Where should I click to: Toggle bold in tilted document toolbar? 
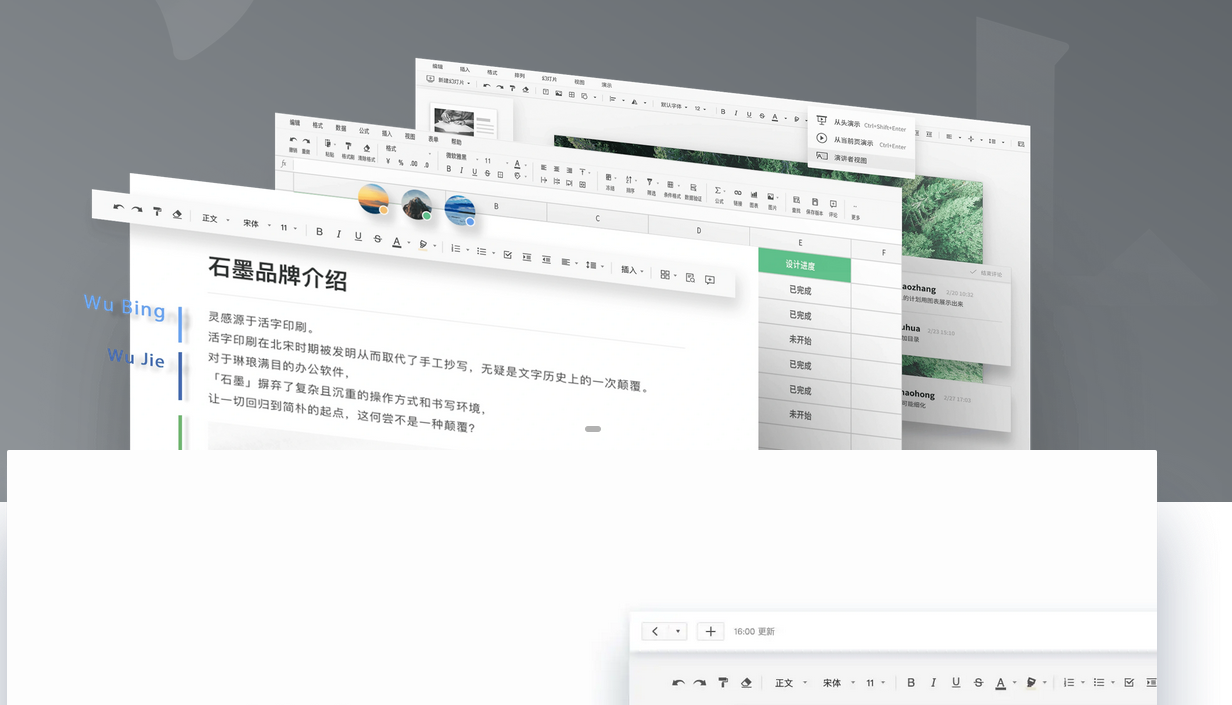click(x=319, y=232)
